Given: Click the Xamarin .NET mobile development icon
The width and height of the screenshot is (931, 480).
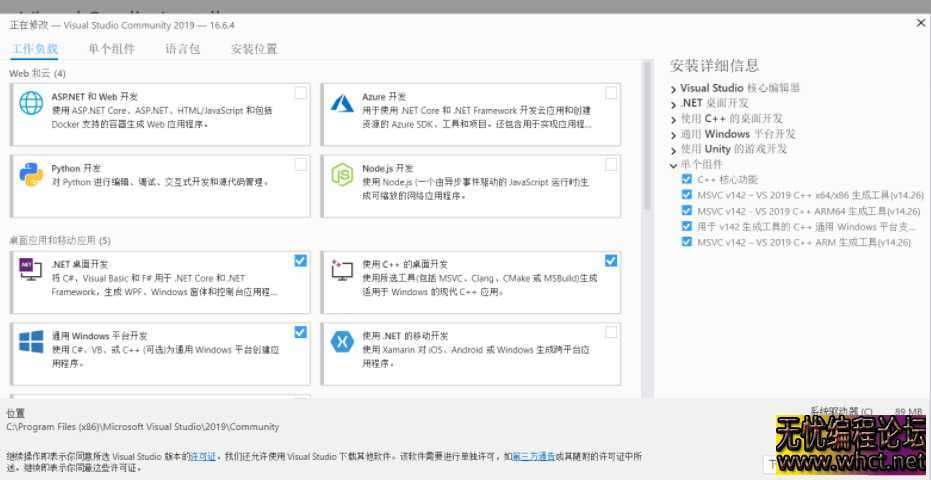Looking at the screenshot, I should tap(343, 341).
